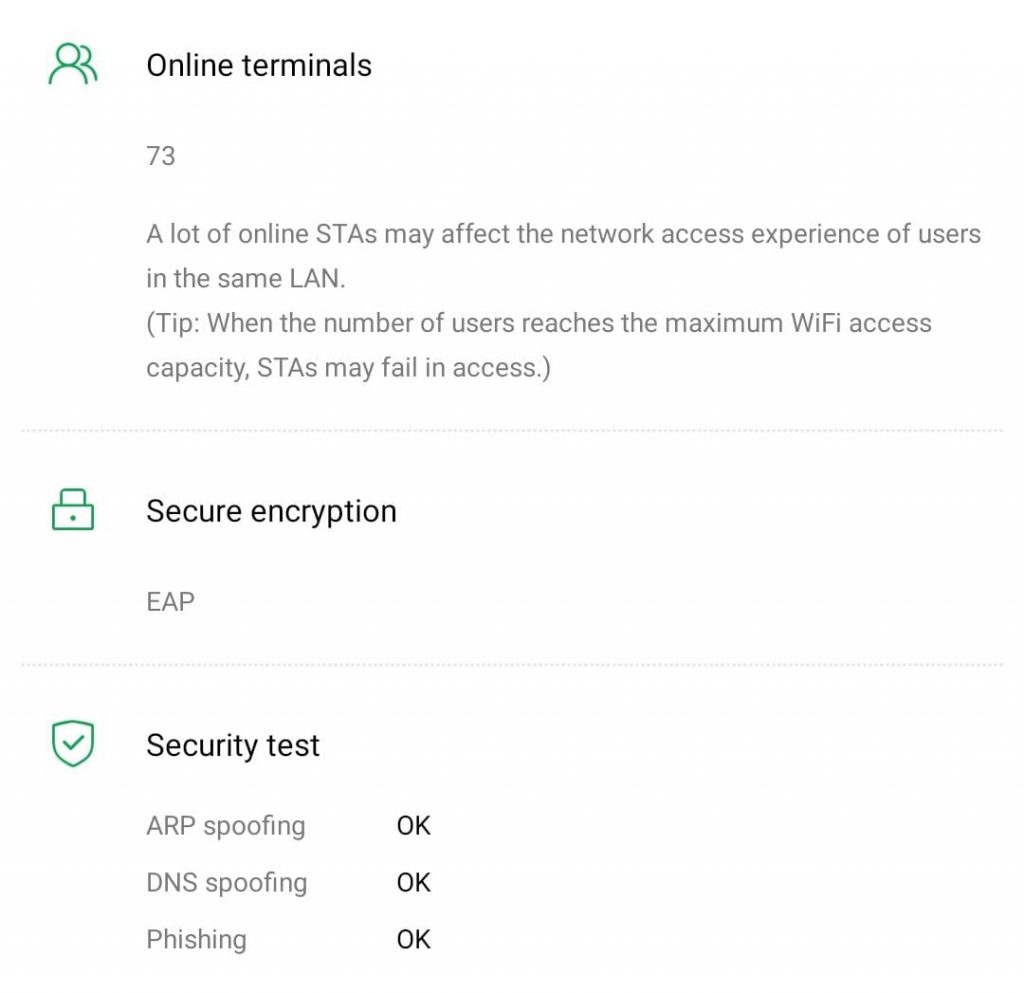Tap the EAP encryption value

click(x=170, y=602)
